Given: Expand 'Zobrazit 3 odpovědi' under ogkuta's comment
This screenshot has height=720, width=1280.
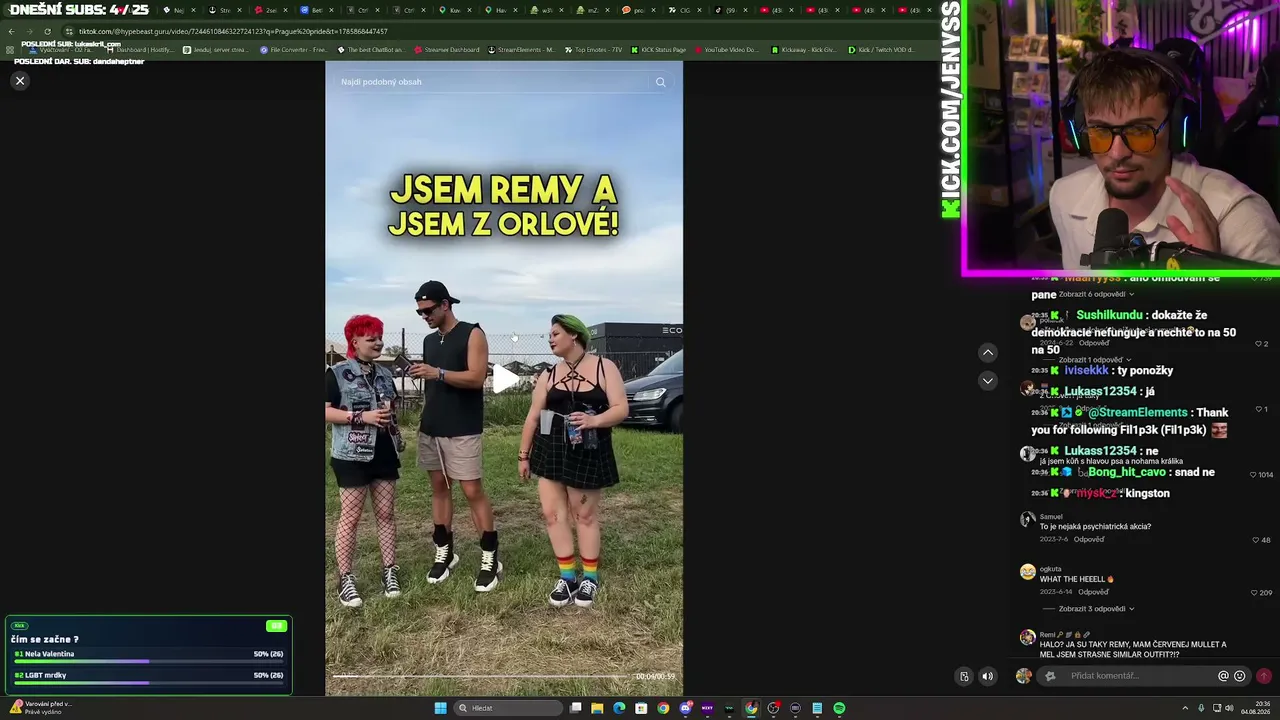Looking at the screenshot, I should pos(1096,609).
